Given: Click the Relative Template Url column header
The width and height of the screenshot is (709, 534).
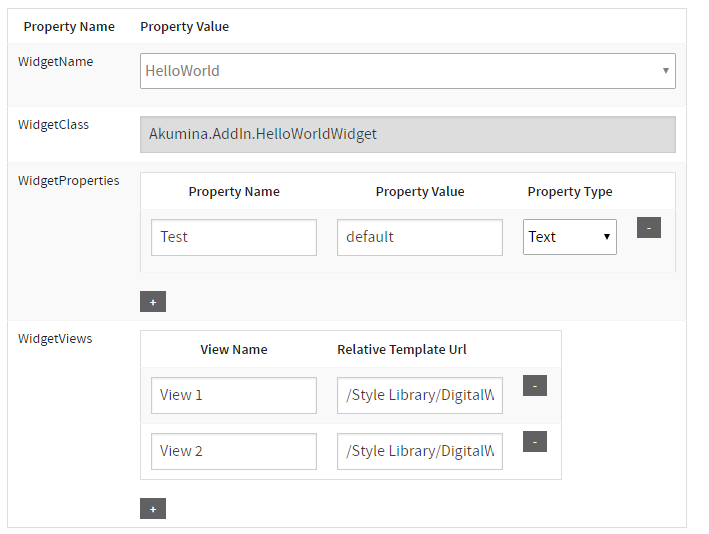Looking at the screenshot, I should click(x=402, y=350).
